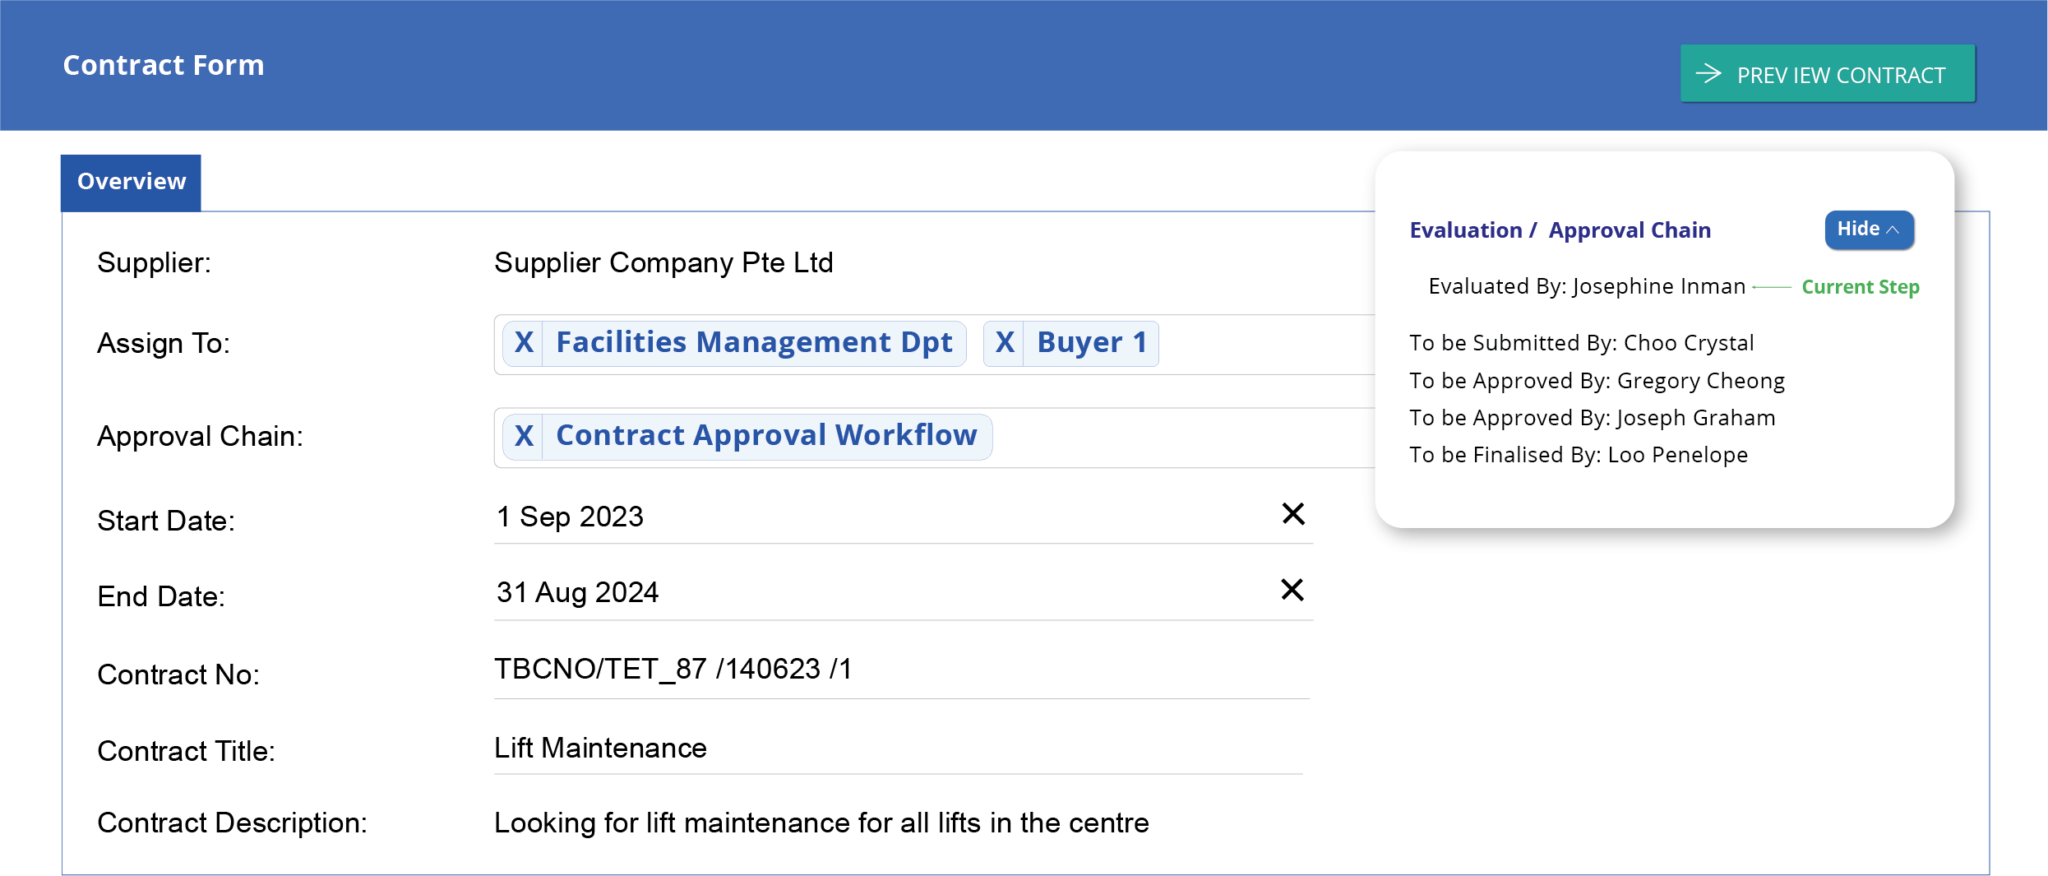This screenshot has width=2048, height=876.
Task: Remove the Buyer 1 assignment tag
Action: tap(1005, 342)
